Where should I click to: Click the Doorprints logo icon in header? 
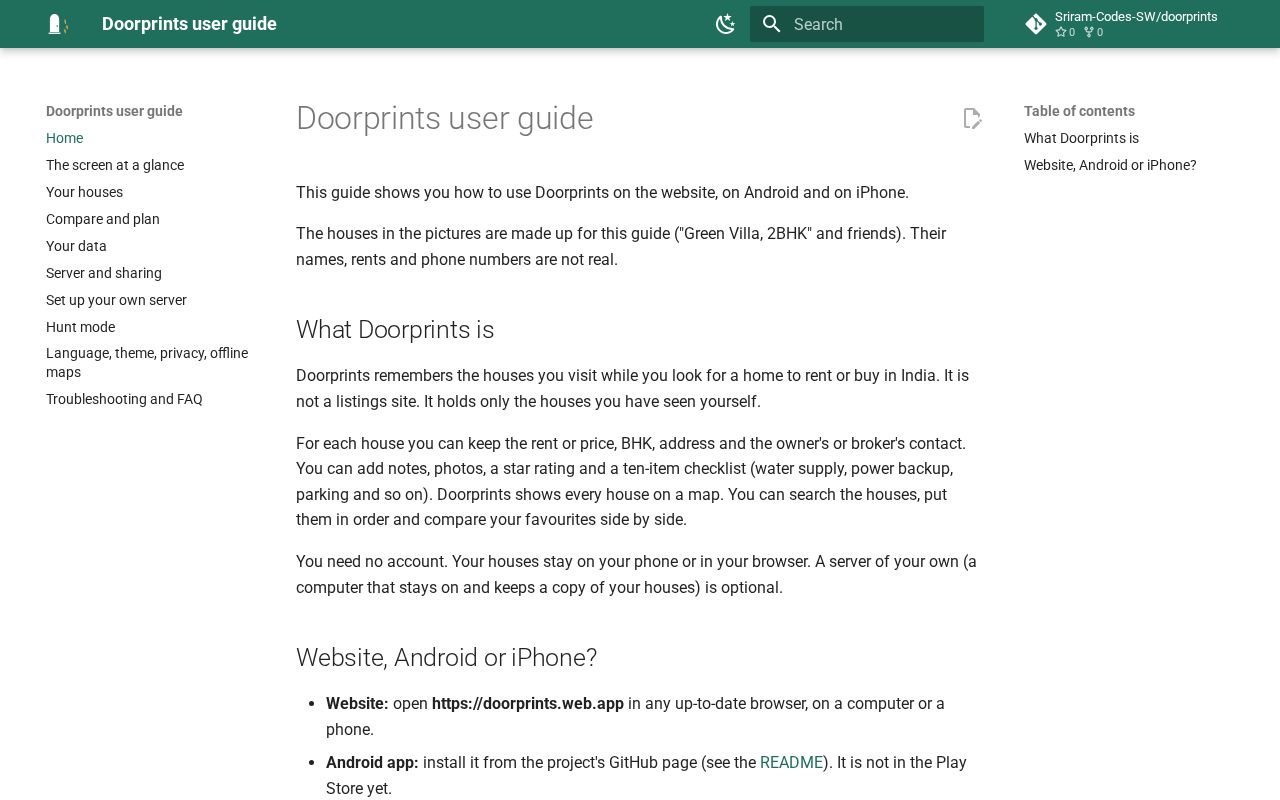click(58, 24)
